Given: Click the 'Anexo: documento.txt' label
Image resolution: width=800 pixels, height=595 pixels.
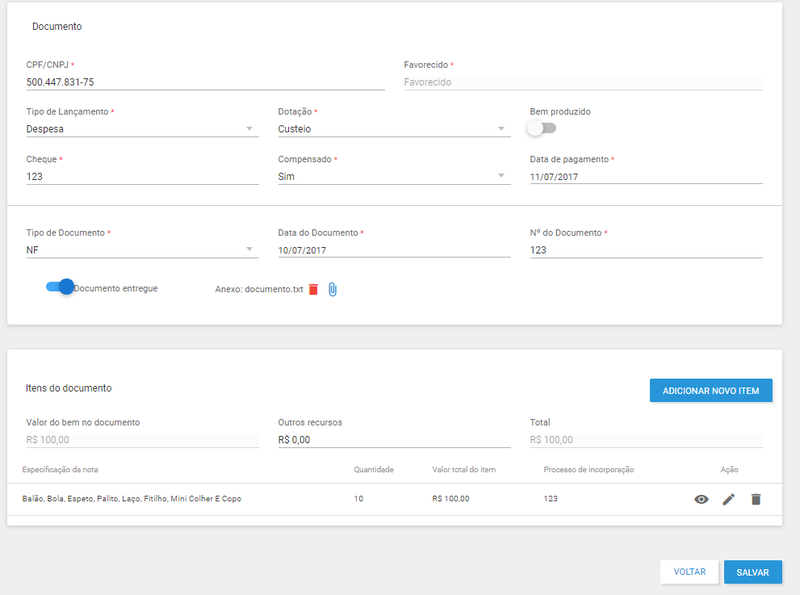Looking at the screenshot, I should point(259,289).
